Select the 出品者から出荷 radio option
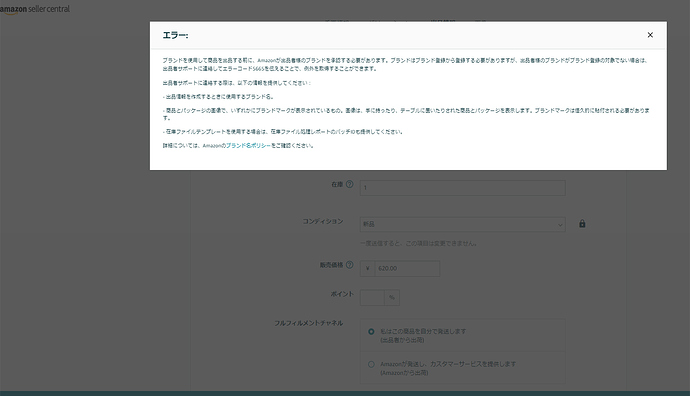Screen dimensions: 690x396 click(371, 331)
